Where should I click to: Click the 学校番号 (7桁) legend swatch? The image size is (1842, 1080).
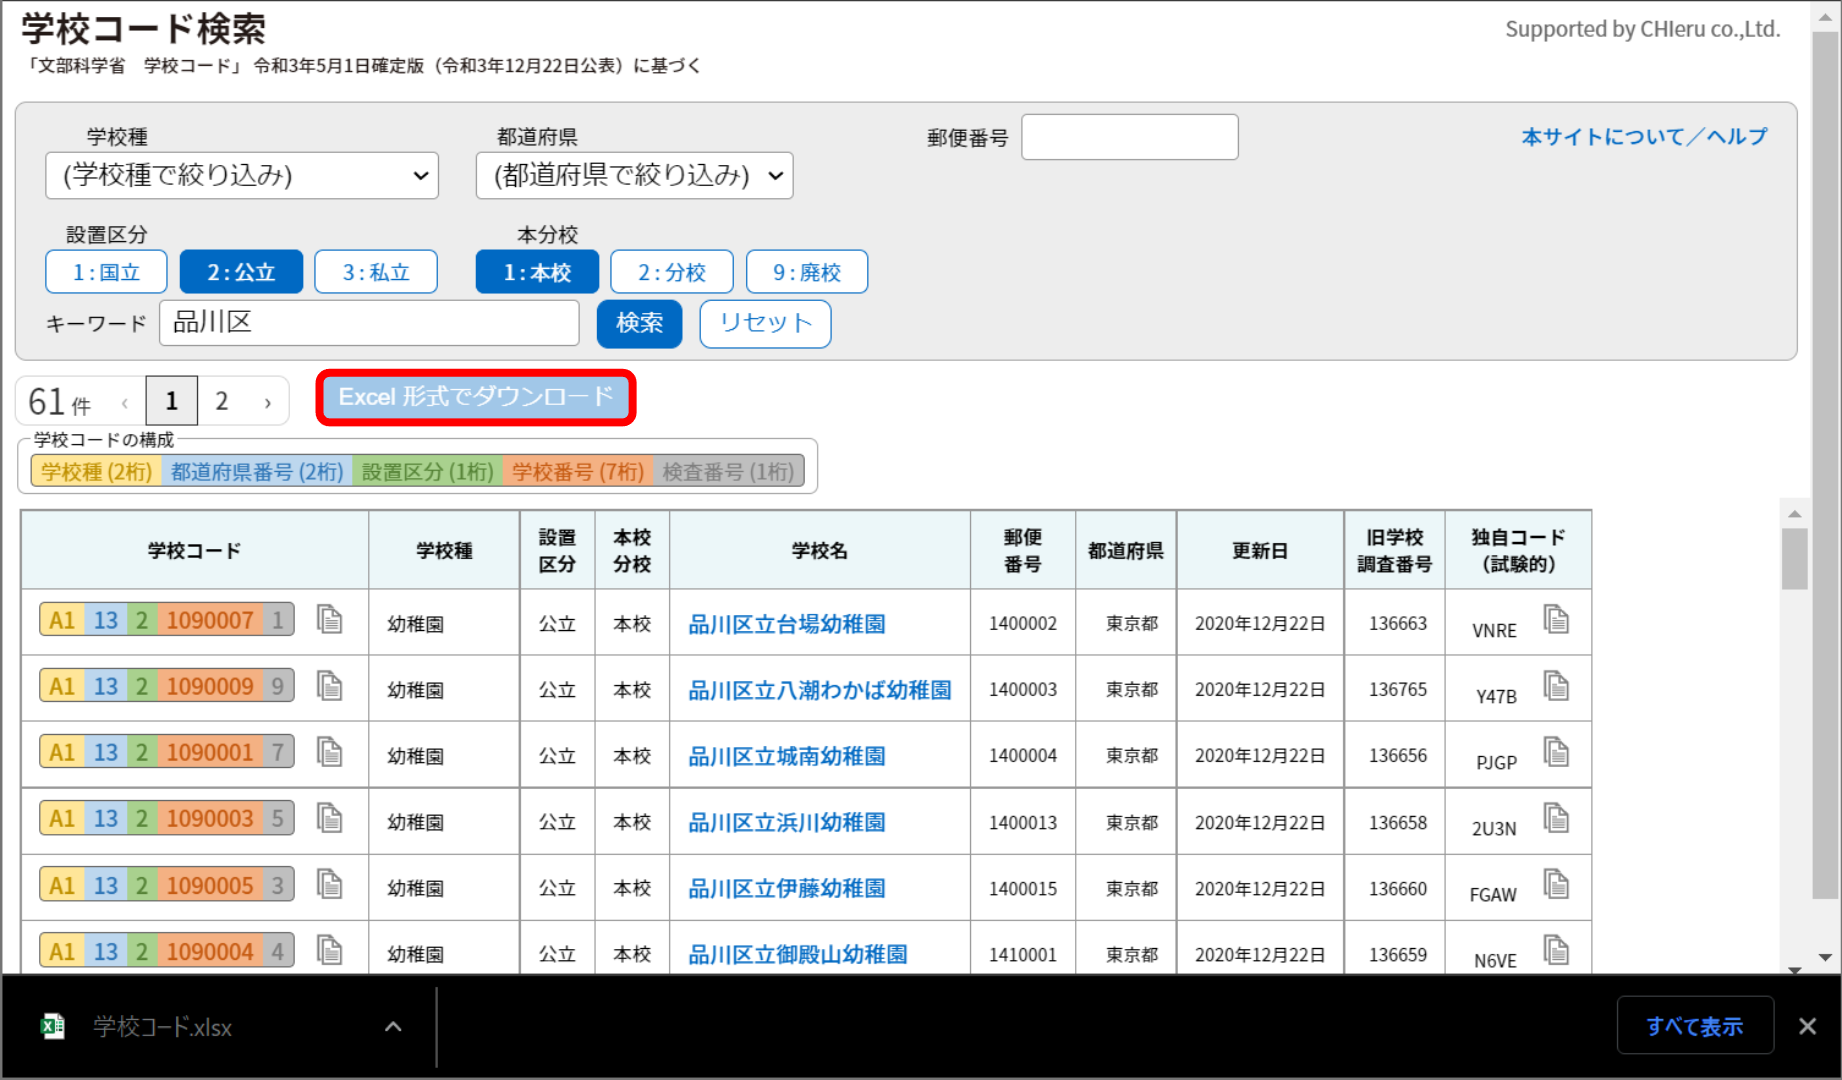coord(578,471)
